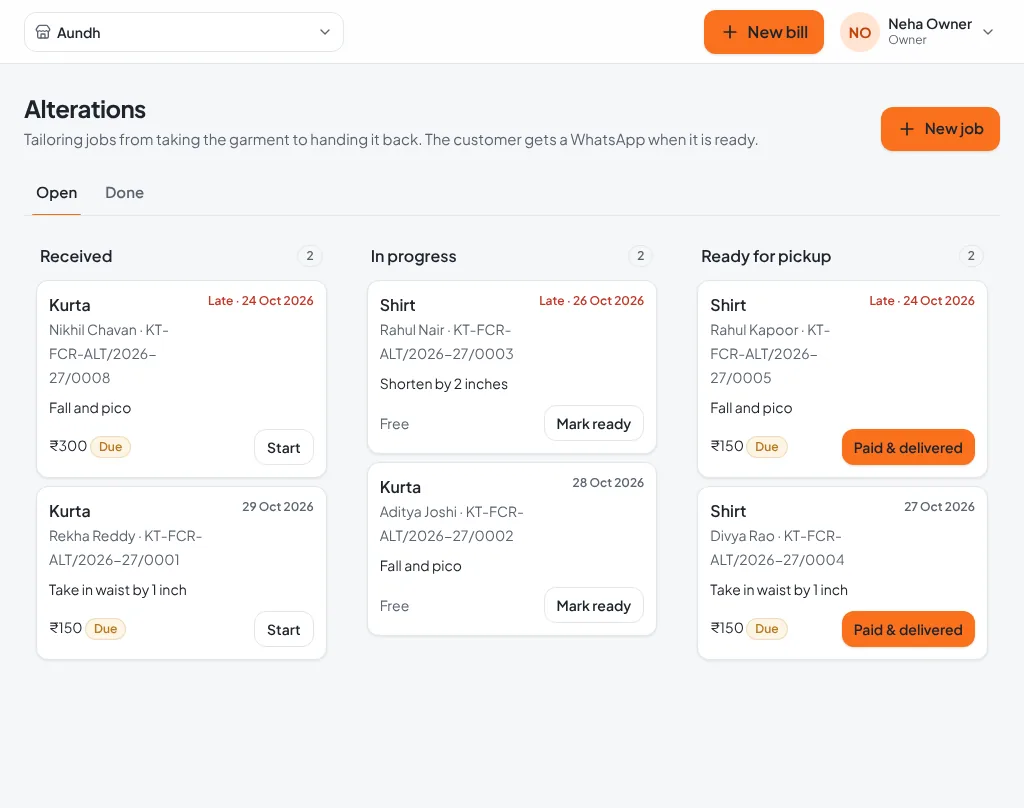Click the 'Late · 26 Oct 2026' date label
The image size is (1024, 808).
(x=591, y=301)
